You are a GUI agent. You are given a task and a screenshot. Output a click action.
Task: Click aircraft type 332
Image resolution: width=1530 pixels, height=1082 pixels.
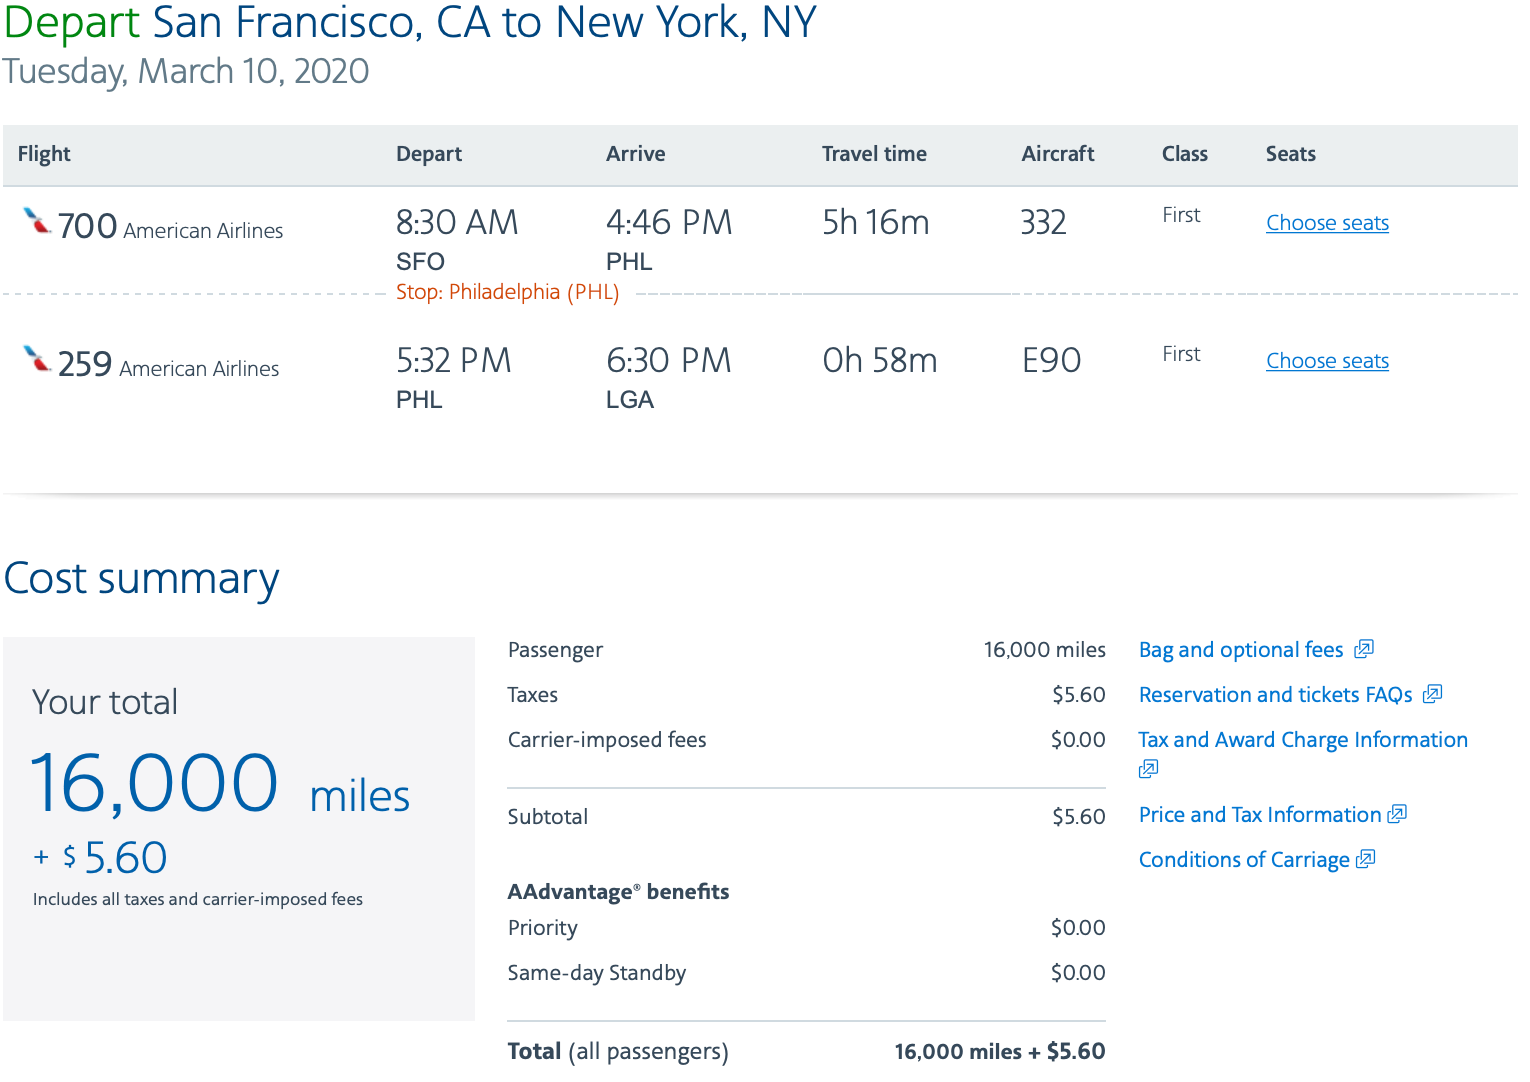(x=1044, y=222)
